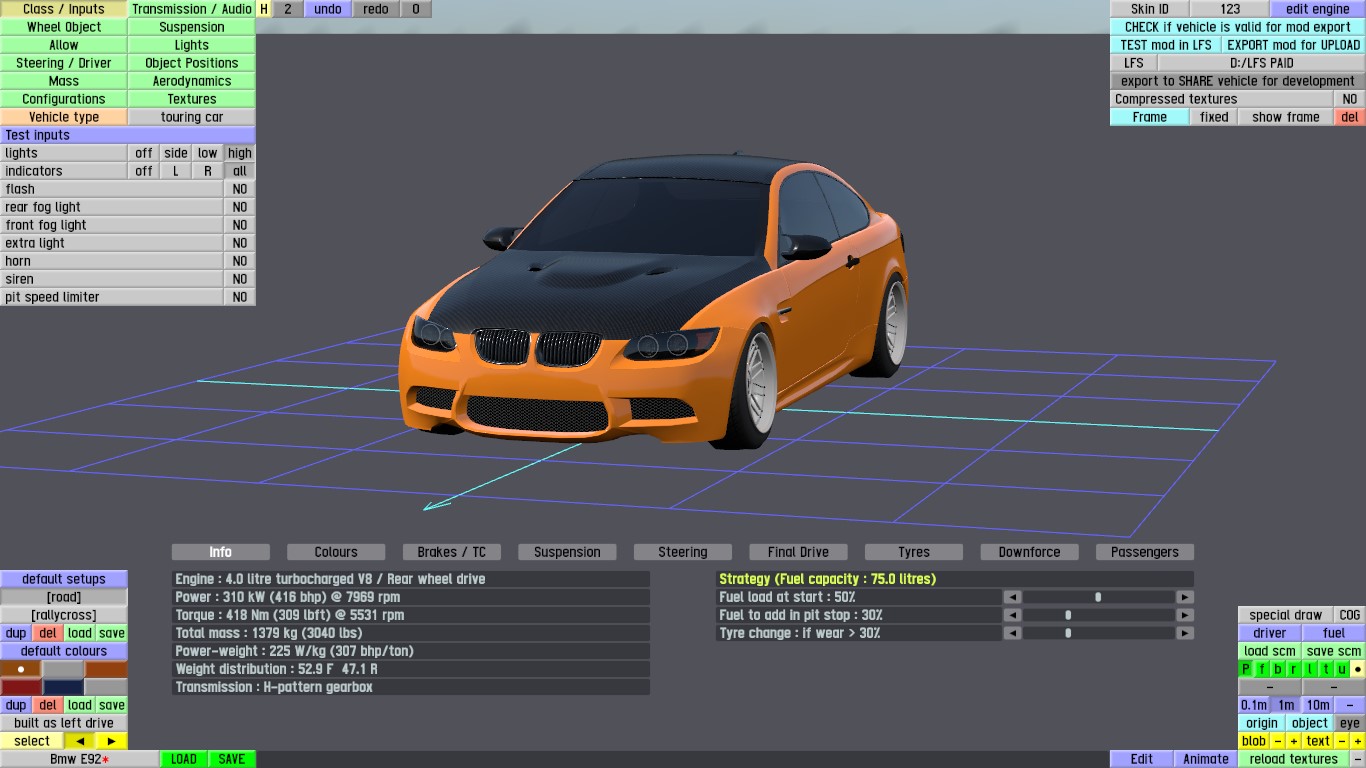Increase blob size with its plus button
Viewport: 1366px width, 768px height.
(1294, 741)
